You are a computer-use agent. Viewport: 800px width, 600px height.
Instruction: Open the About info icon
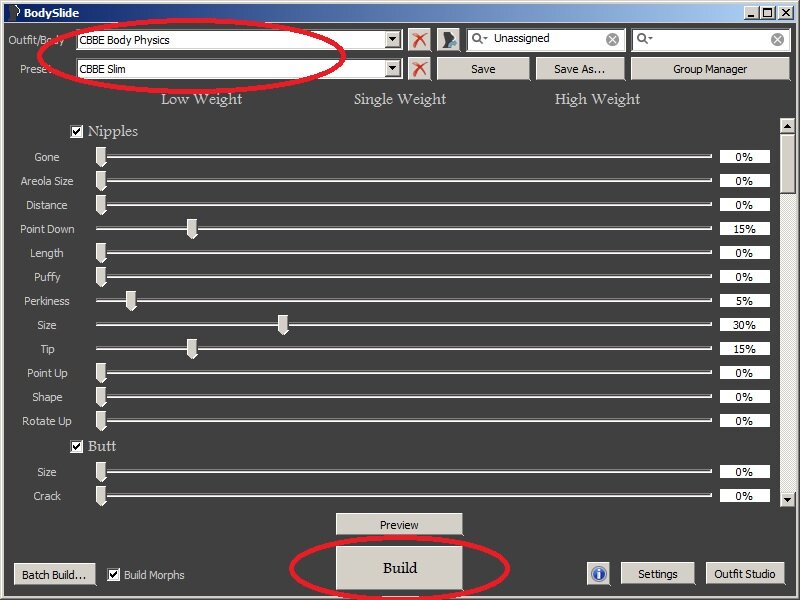pyautogui.click(x=599, y=574)
